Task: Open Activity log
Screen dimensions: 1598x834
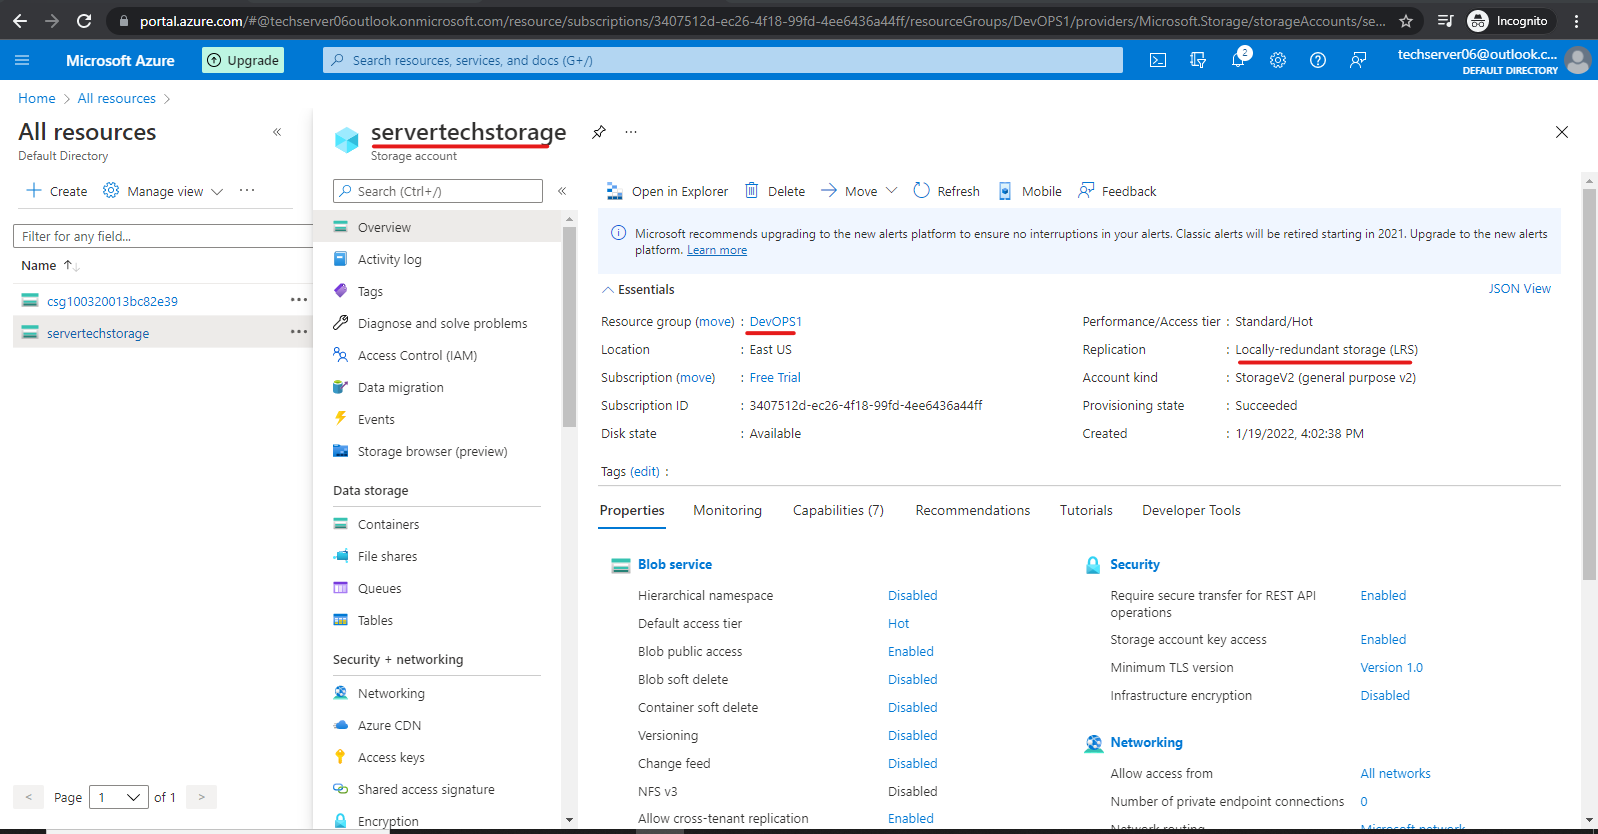Action: pos(389,259)
